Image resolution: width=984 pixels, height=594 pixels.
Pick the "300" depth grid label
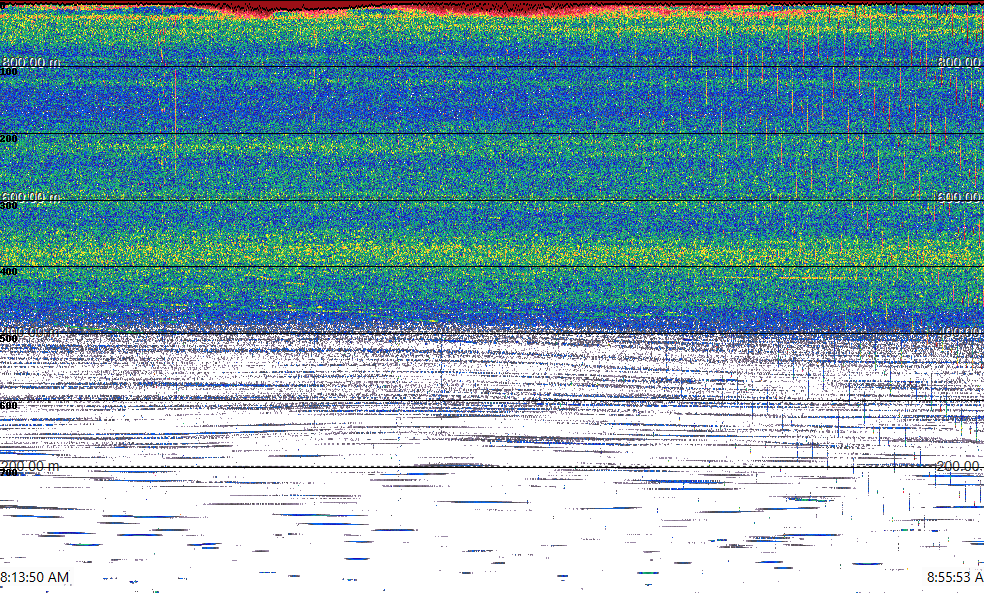coord(9,206)
